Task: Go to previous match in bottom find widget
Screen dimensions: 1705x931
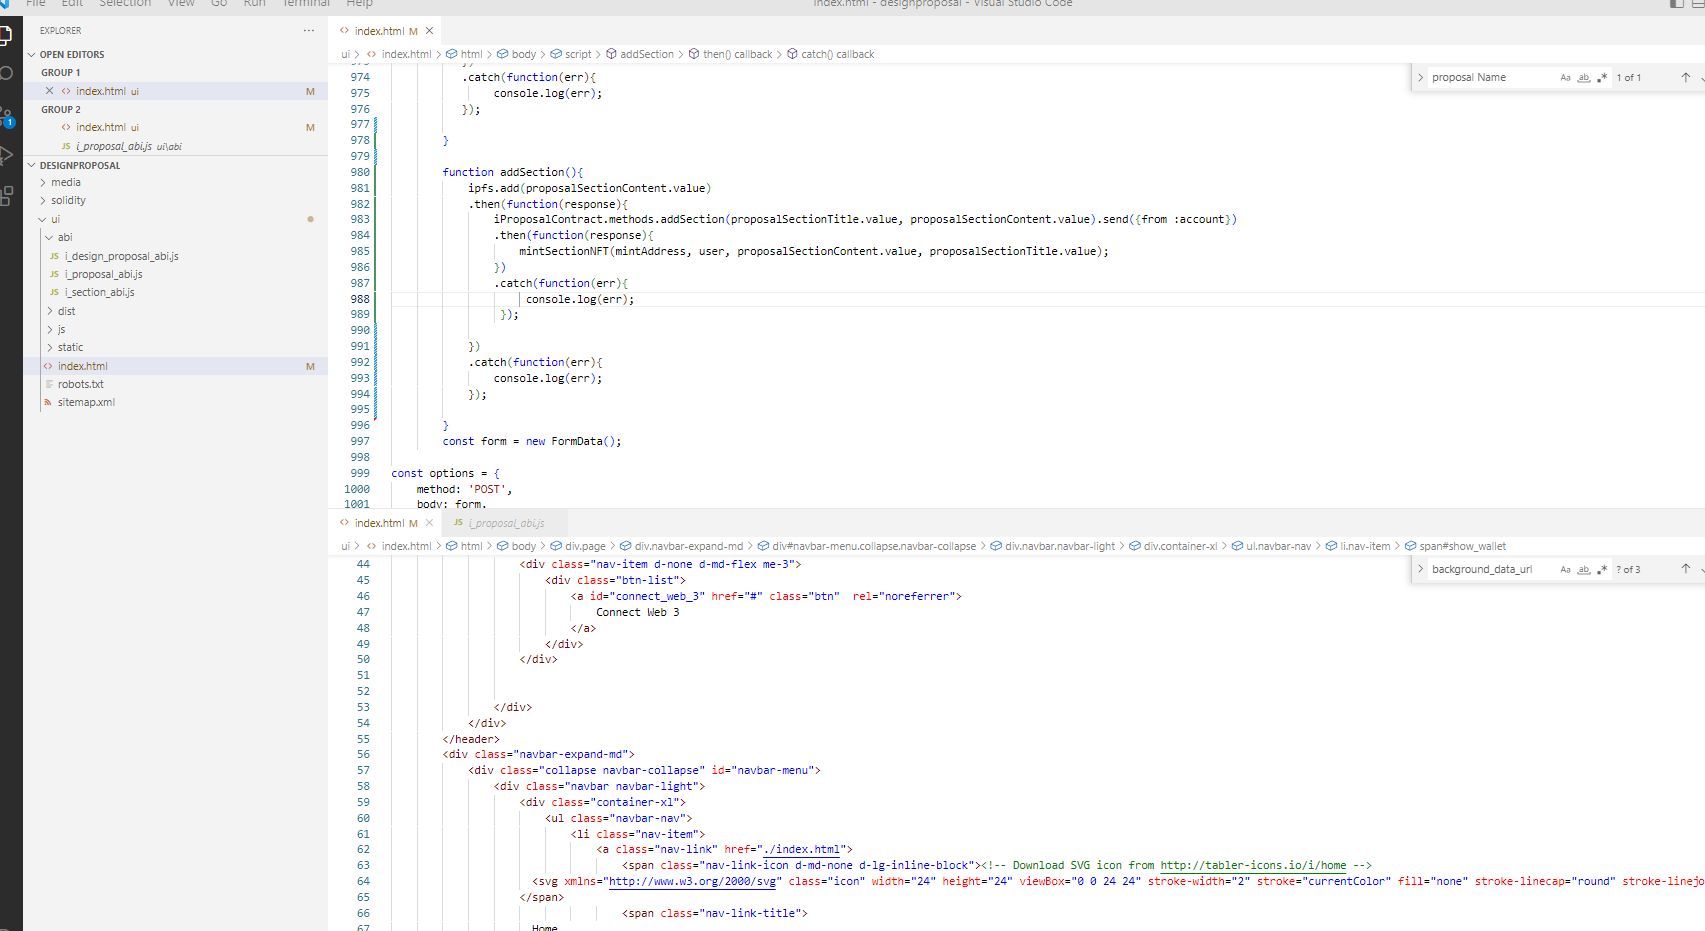Action: pyautogui.click(x=1685, y=569)
